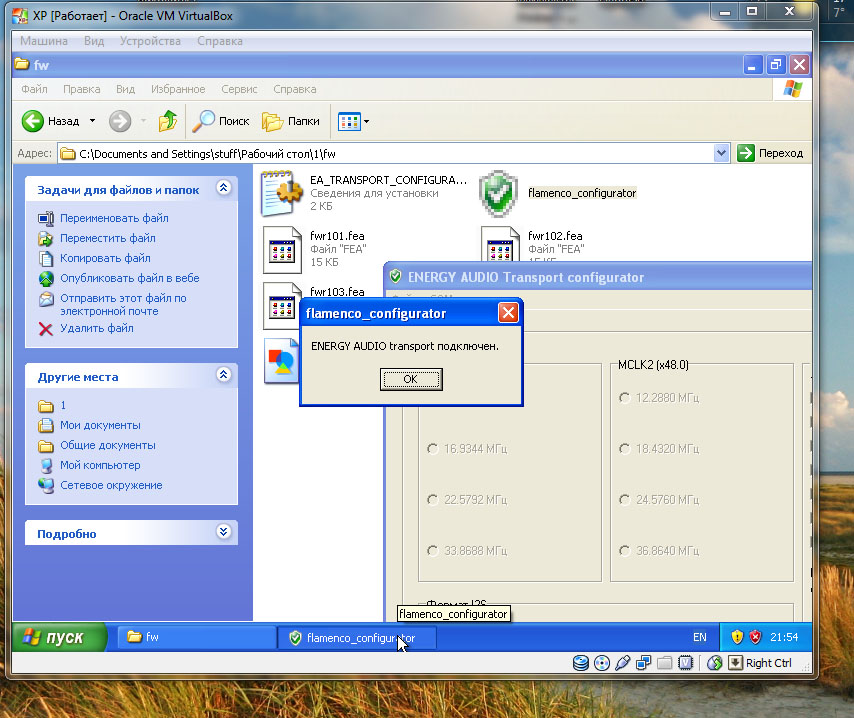Open the Справка menu in Explorer

(x=295, y=89)
